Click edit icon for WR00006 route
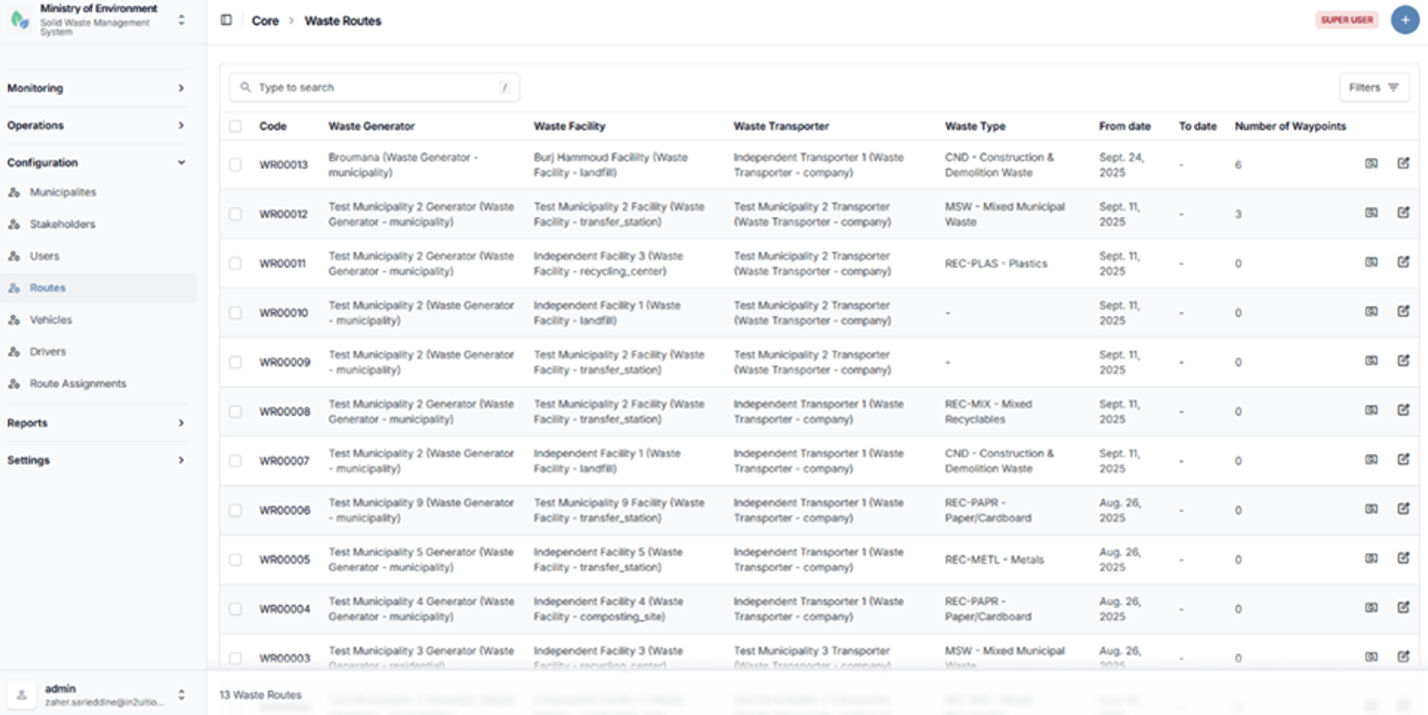This screenshot has width=1428, height=715. [1403, 508]
